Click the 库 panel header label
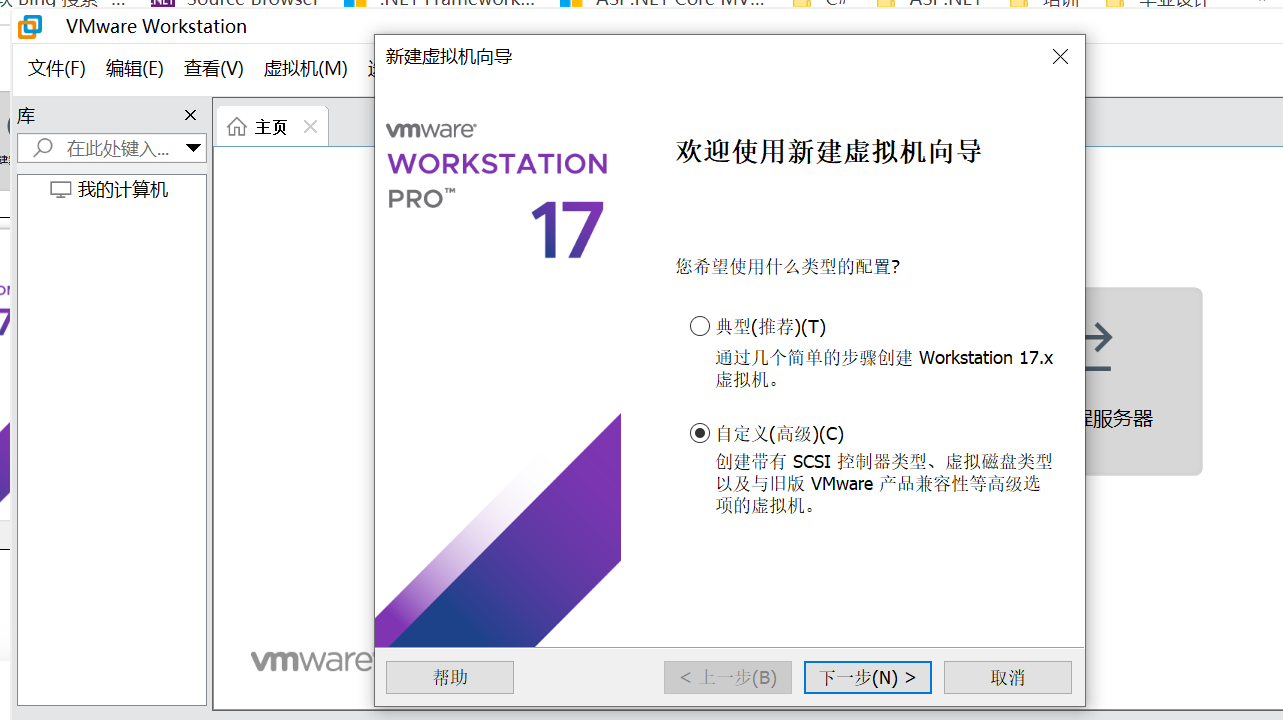Image resolution: width=1283 pixels, height=720 pixels. pyautogui.click(x=26, y=116)
